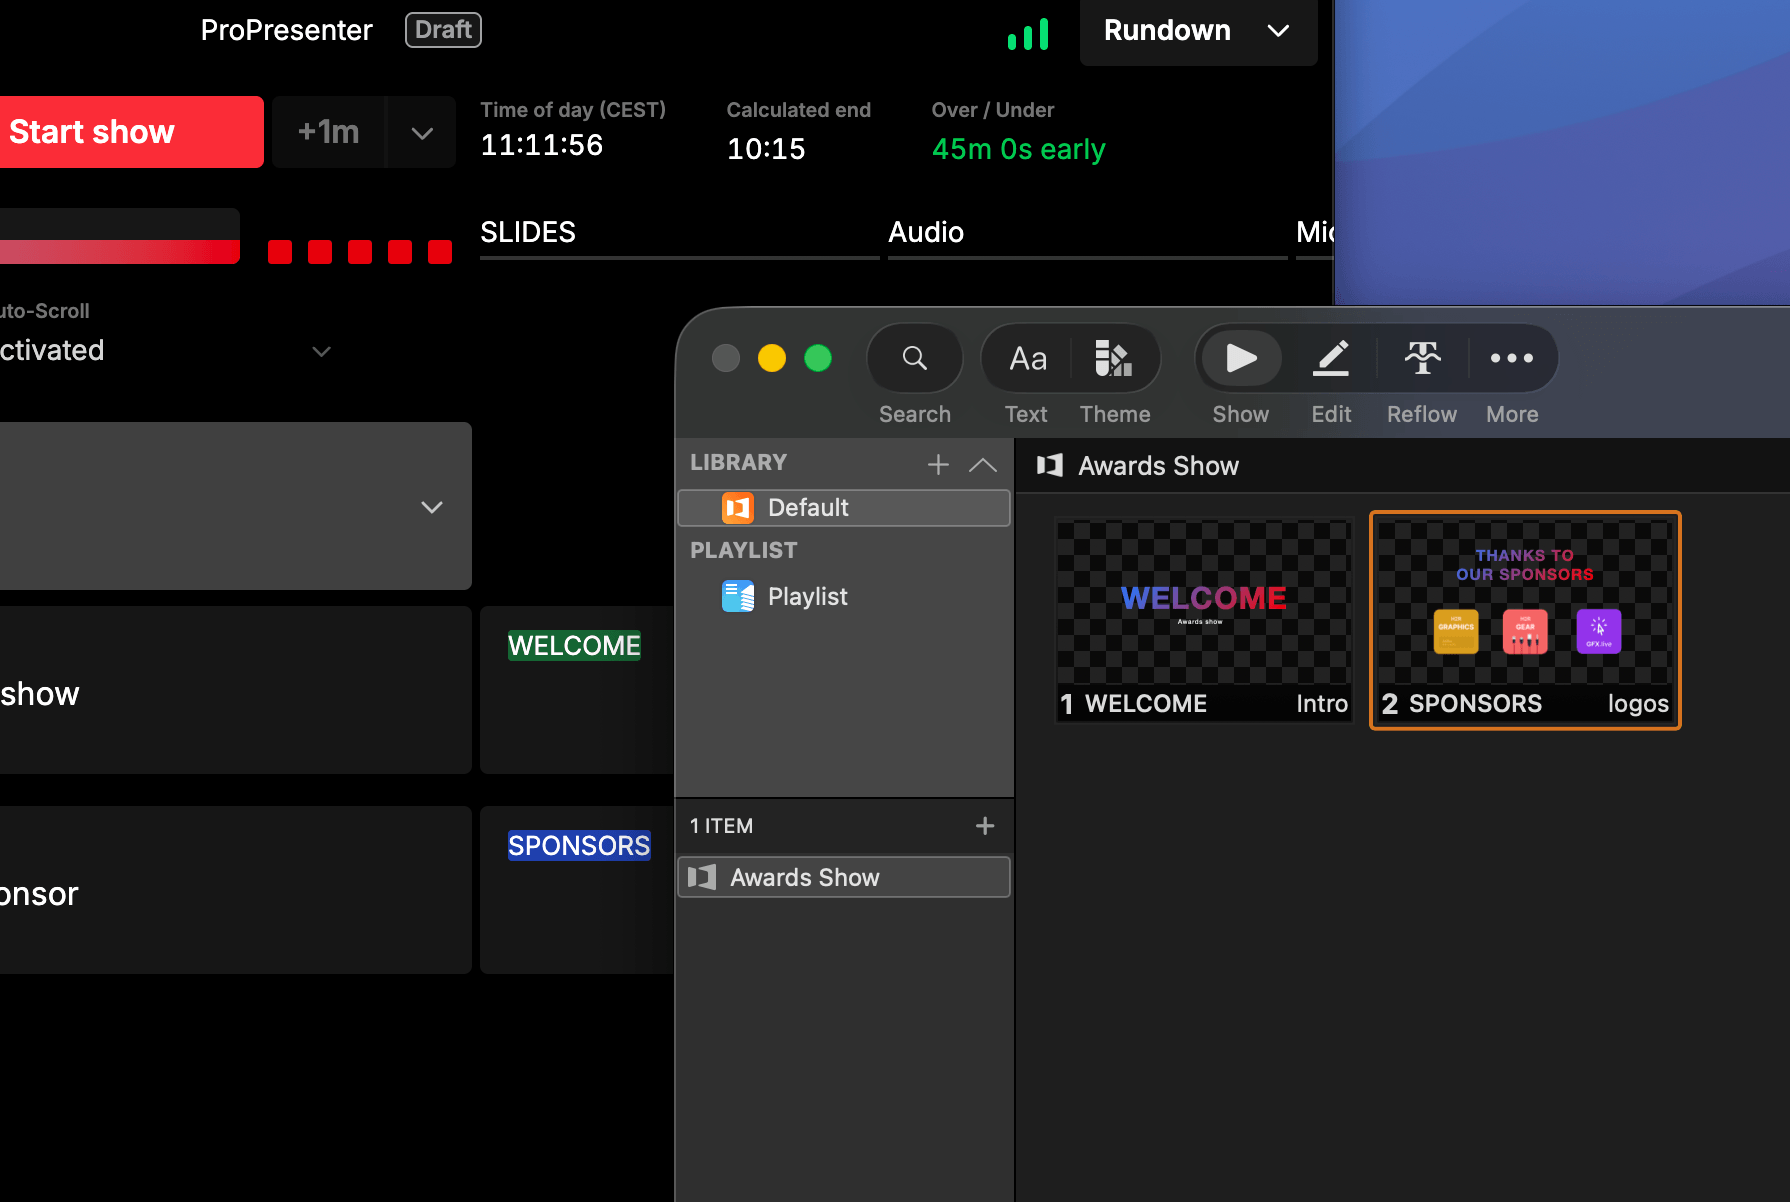Screen dimensions: 1790x1202
Task: Click the ProPresenter rundown title
Action: click(x=286, y=30)
